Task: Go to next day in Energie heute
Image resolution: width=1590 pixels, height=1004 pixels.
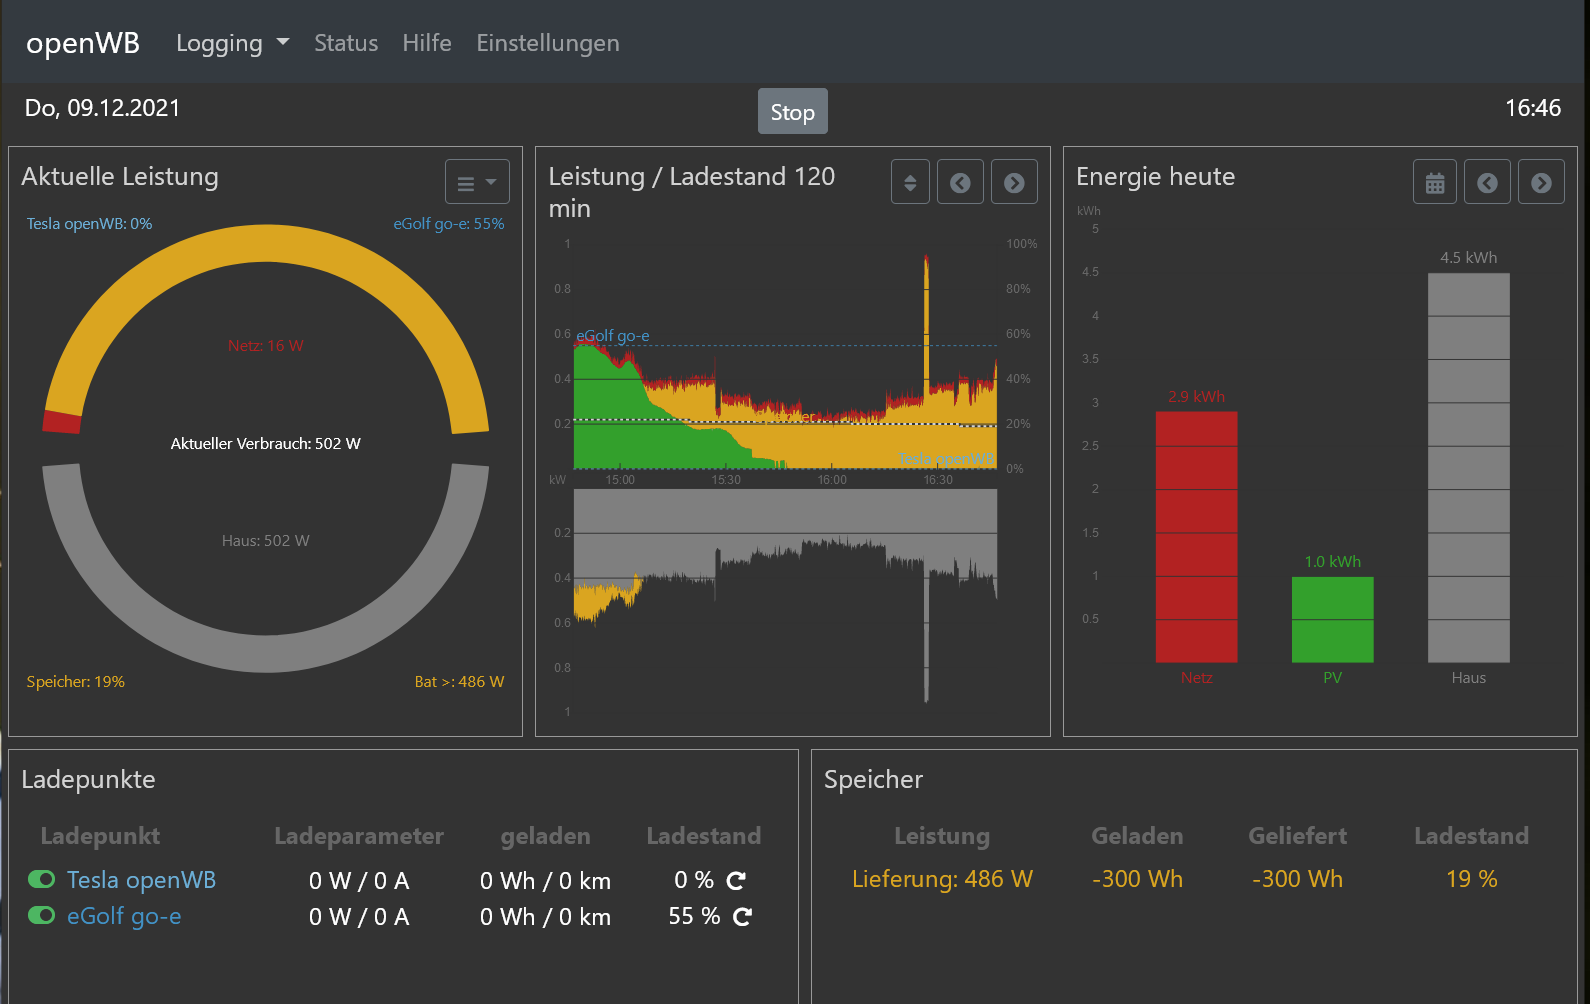Action: [1541, 182]
